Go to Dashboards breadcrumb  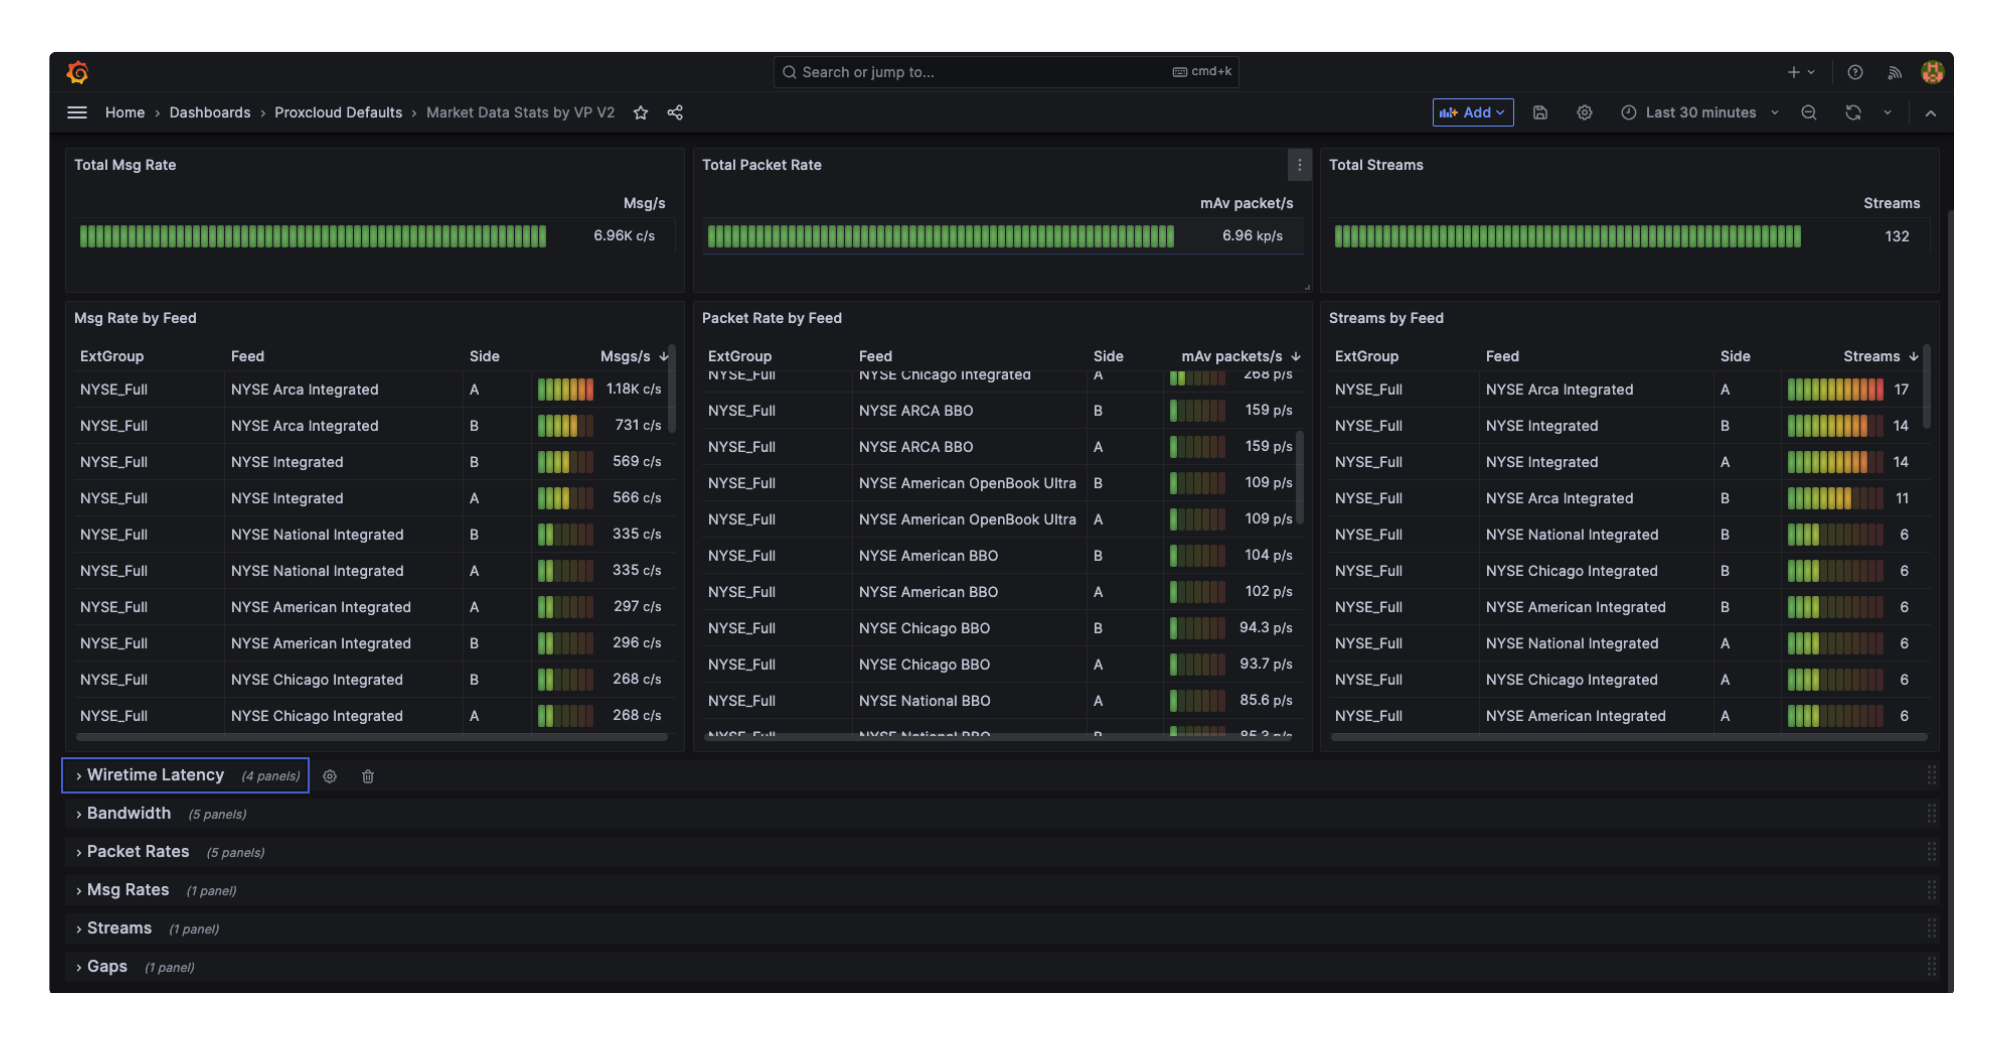(210, 113)
